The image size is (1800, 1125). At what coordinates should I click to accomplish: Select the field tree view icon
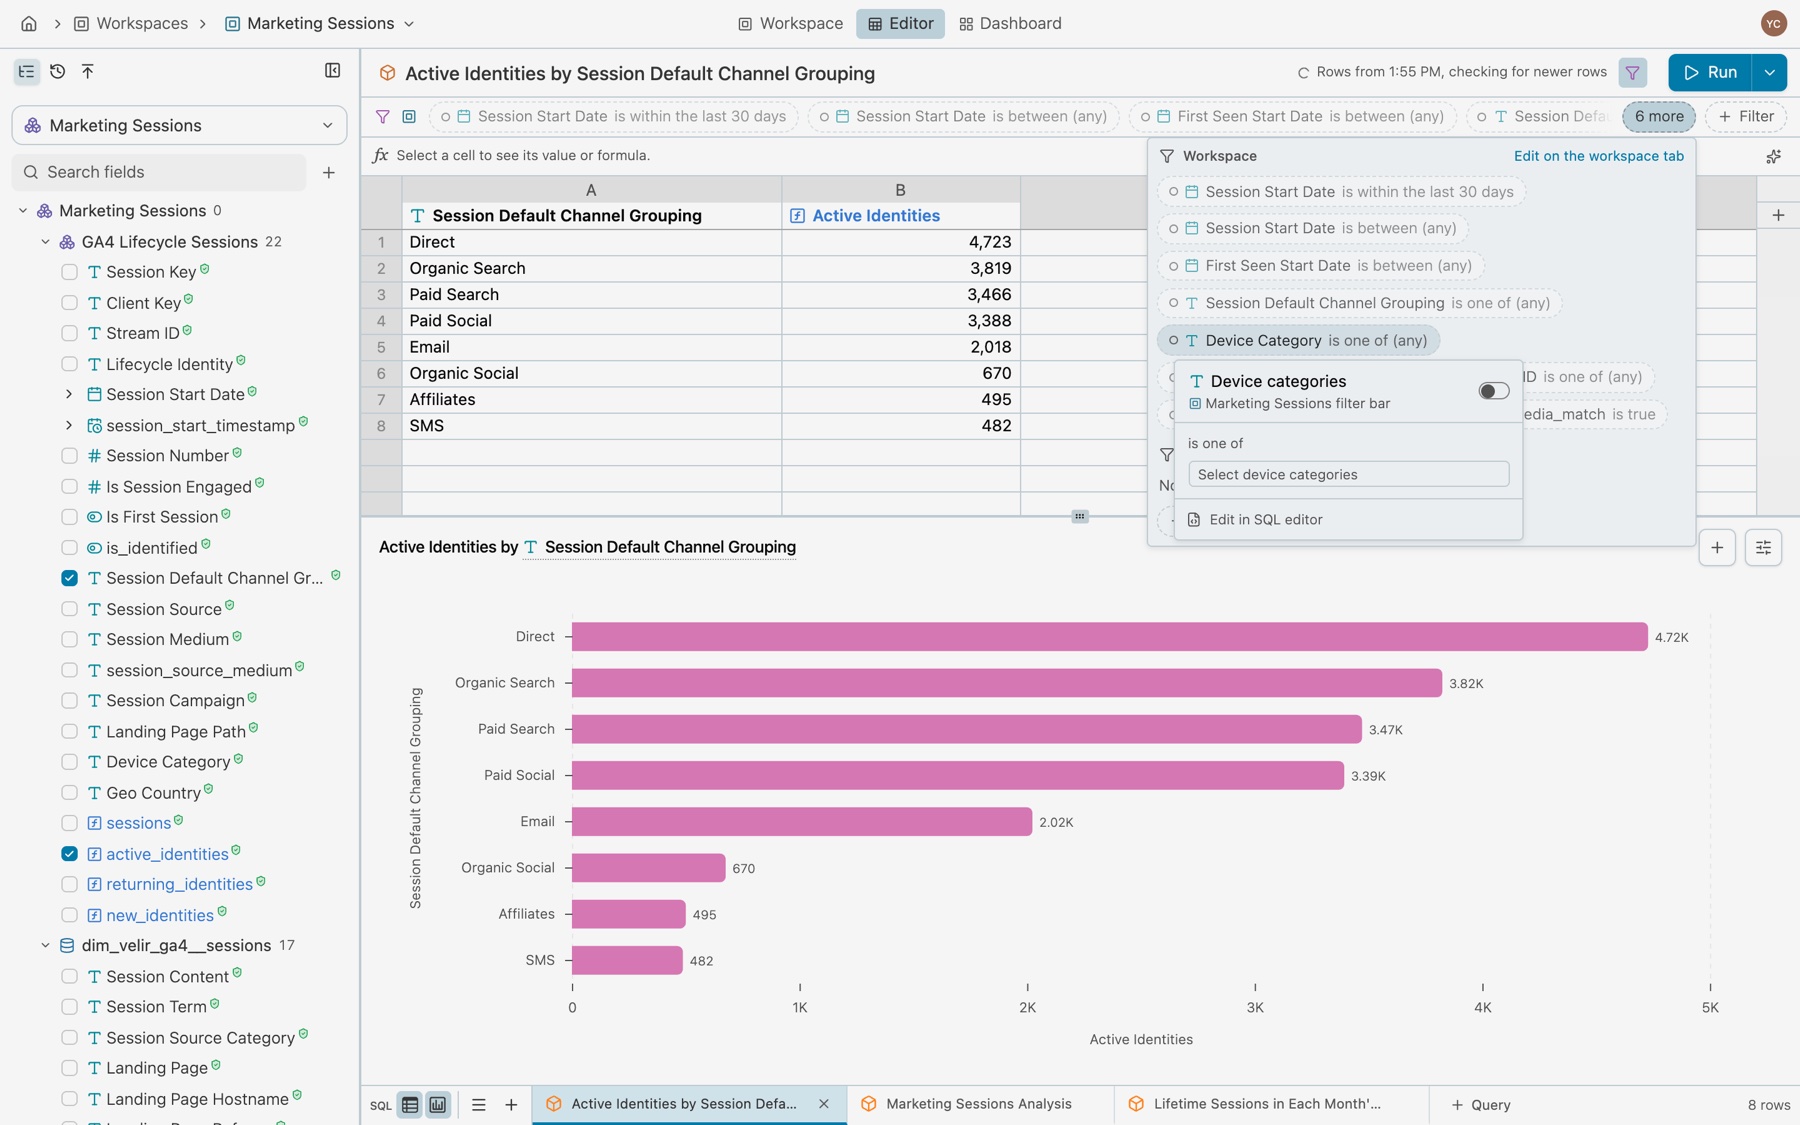click(x=27, y=71)
